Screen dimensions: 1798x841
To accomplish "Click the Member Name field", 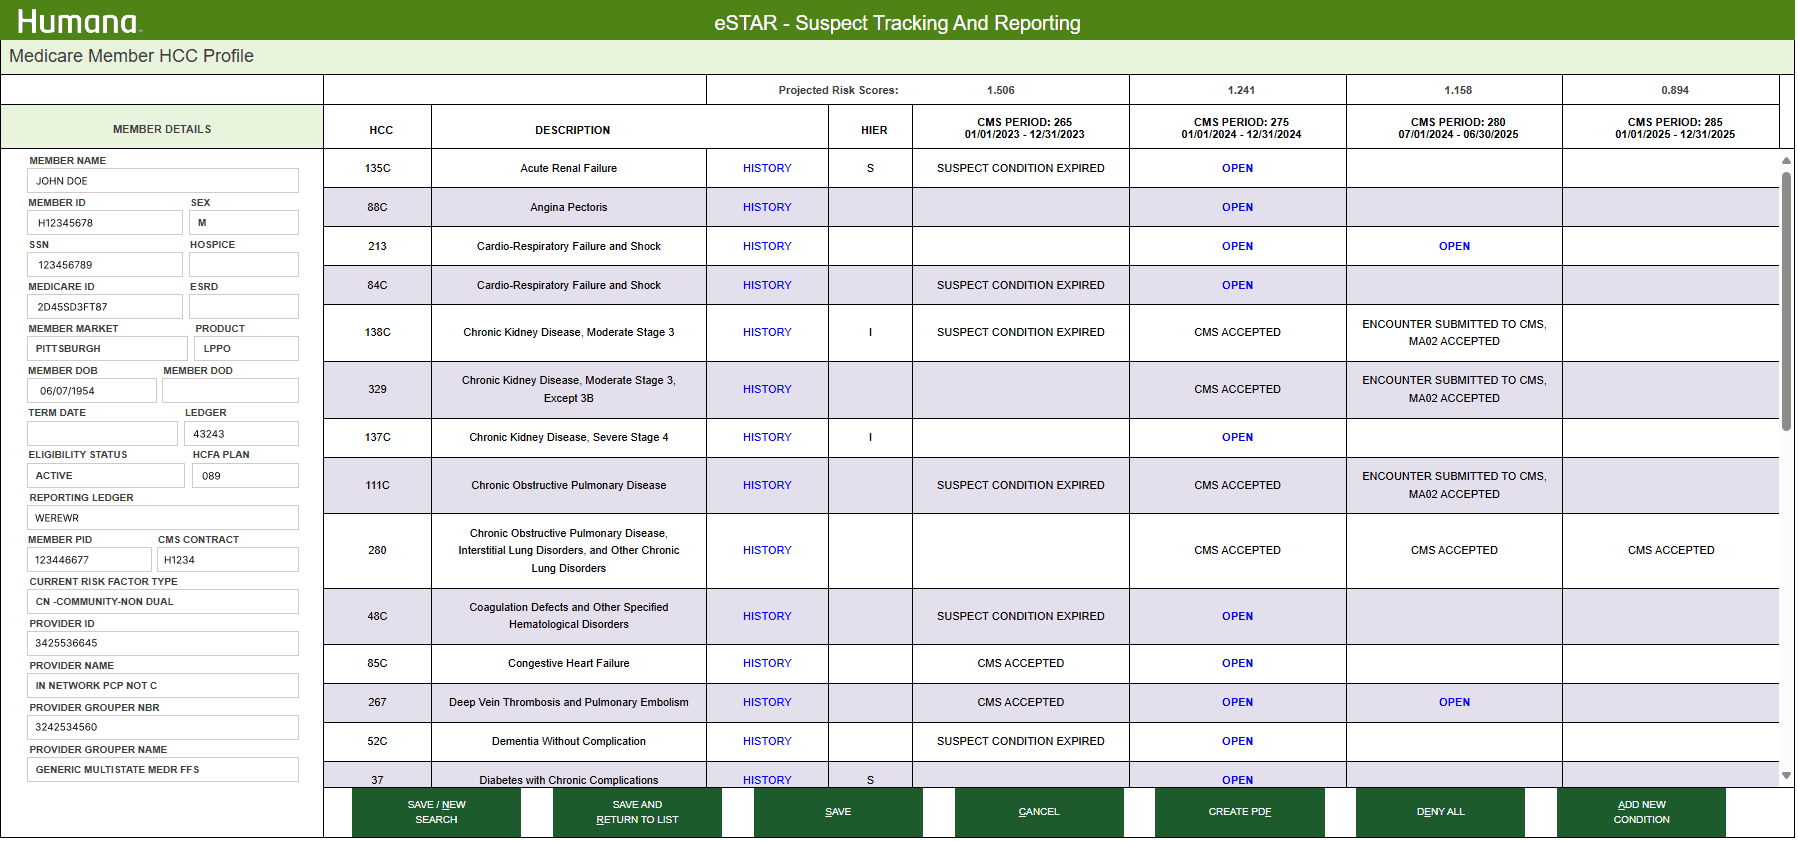I will [x=163, y=181].
